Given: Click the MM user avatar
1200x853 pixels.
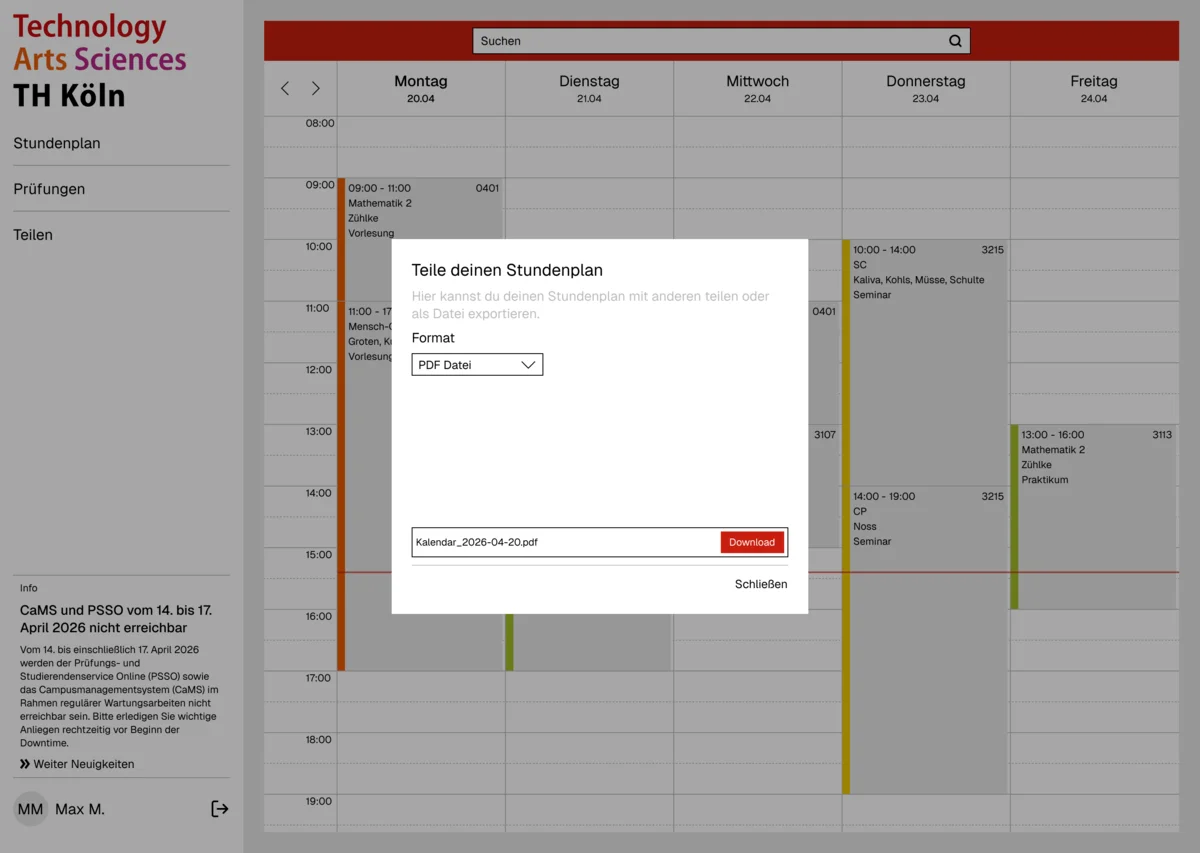Looking at the screenshot, I should (x=30, y=809).
